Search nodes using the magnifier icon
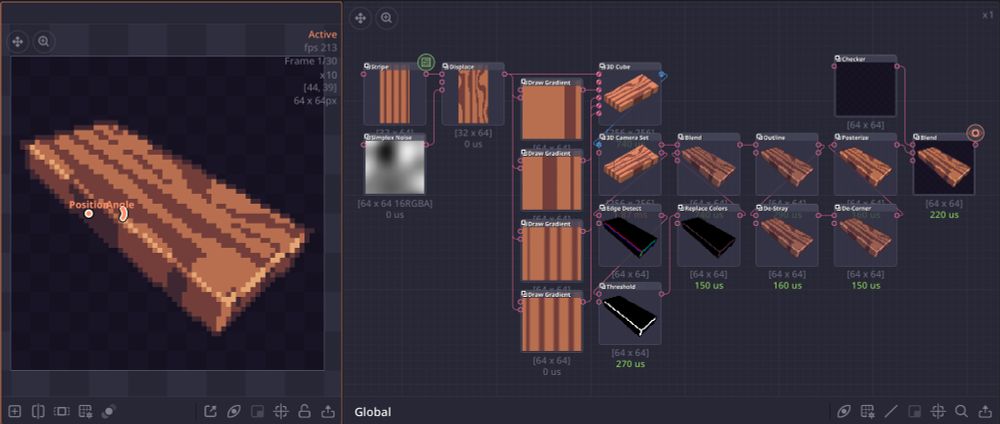Viewport: 1000px width, 424px height. click(961, 411)
